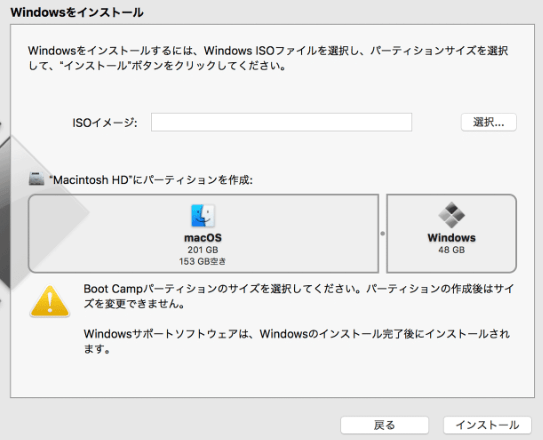Click the ISO image path field
543x440 pixels.
tap(281, 122)
